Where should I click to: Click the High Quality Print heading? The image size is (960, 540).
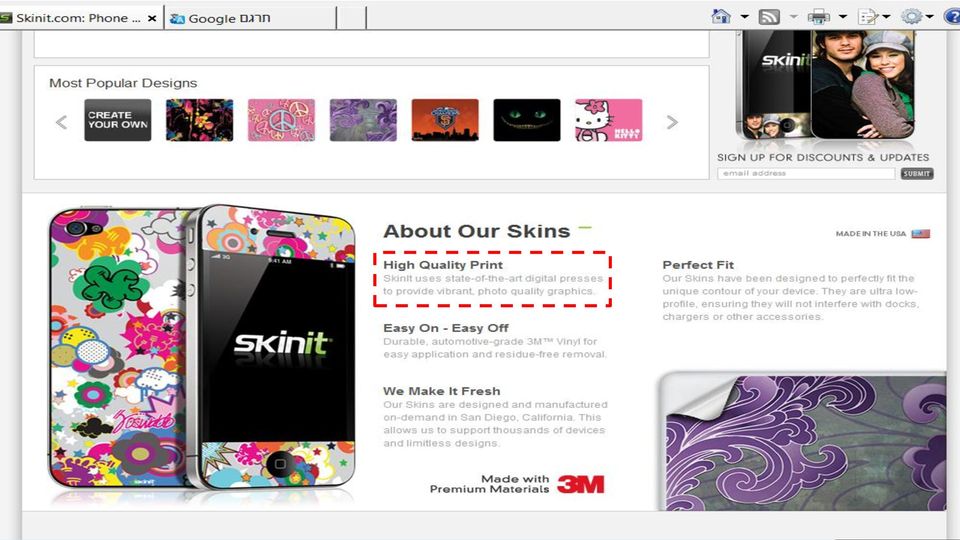coord(443,264)
